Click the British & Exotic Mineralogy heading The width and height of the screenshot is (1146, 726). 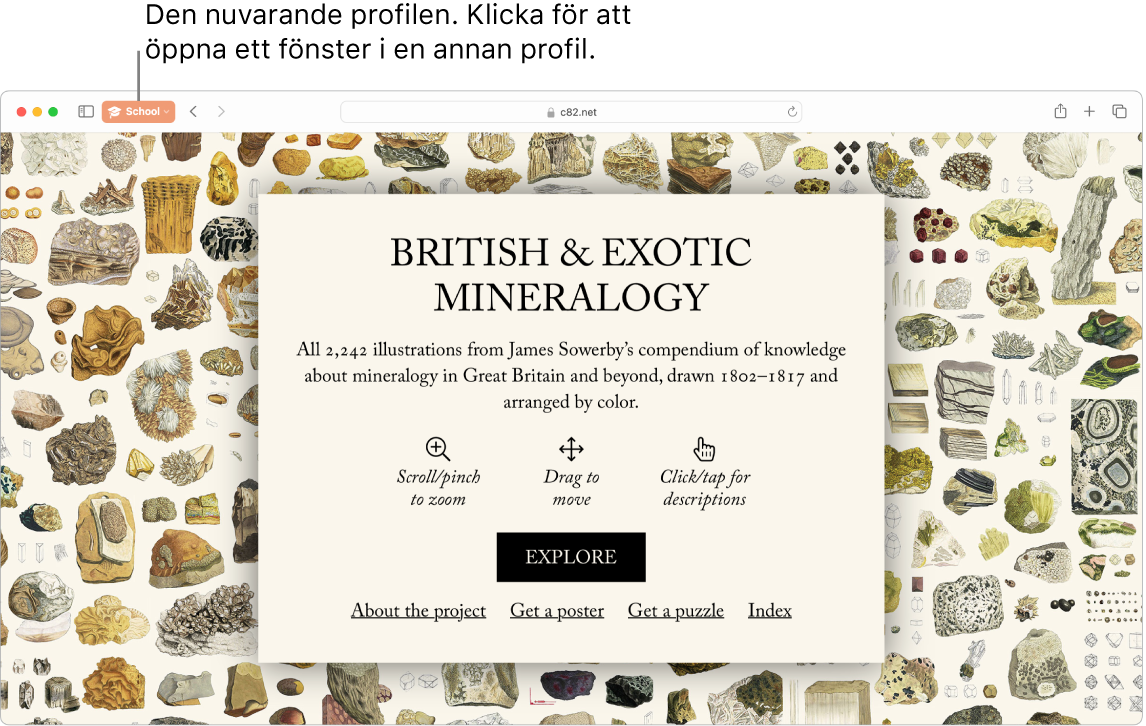[571, 275]
